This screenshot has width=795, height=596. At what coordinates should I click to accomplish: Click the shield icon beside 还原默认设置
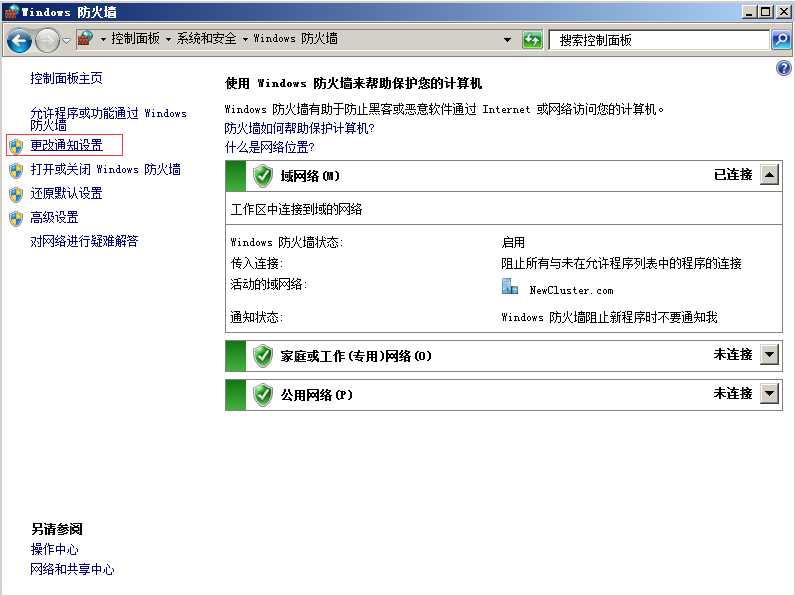coord(16,194)
